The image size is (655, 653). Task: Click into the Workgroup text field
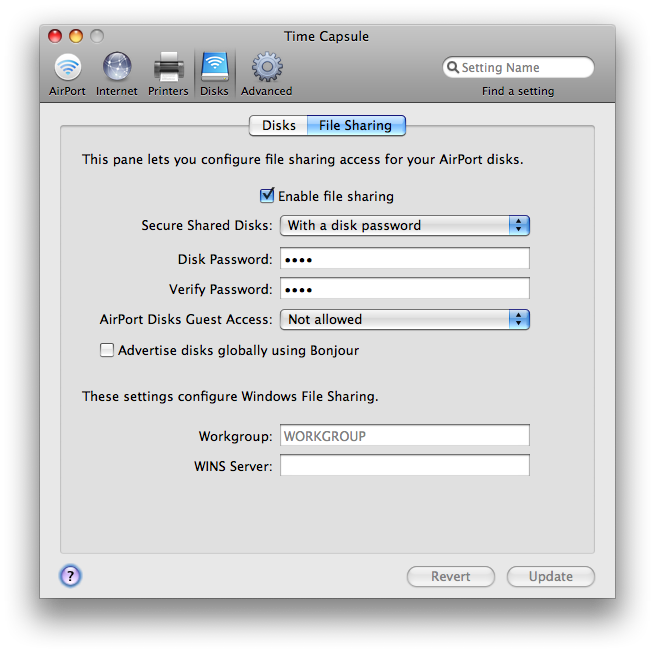[405, 435]
